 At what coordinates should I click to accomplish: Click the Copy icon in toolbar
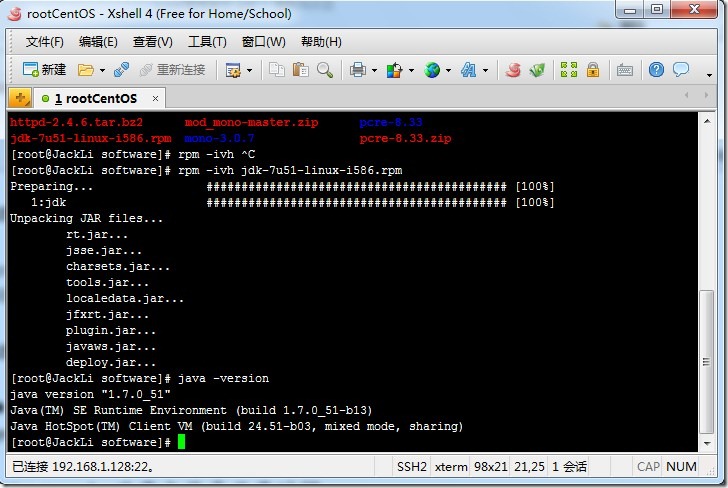pyautogui.click(x=277, y=70)
